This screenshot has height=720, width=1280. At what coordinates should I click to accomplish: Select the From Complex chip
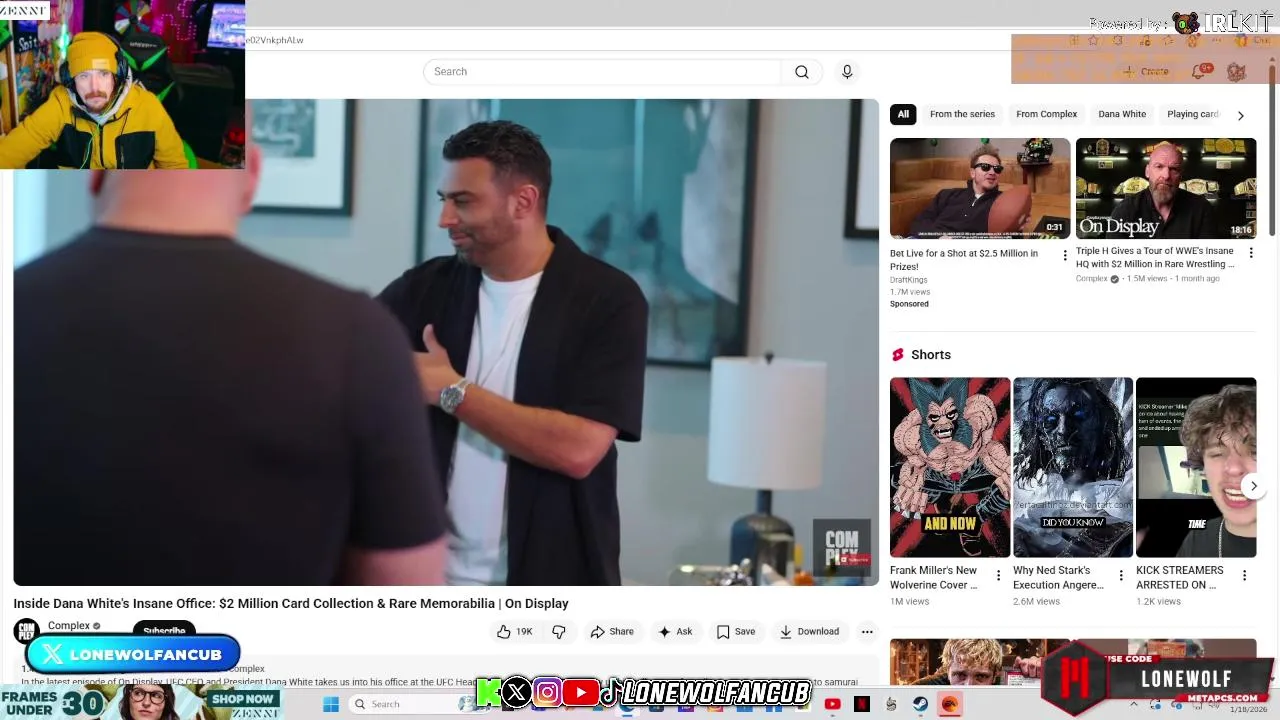pos(1046,114)
